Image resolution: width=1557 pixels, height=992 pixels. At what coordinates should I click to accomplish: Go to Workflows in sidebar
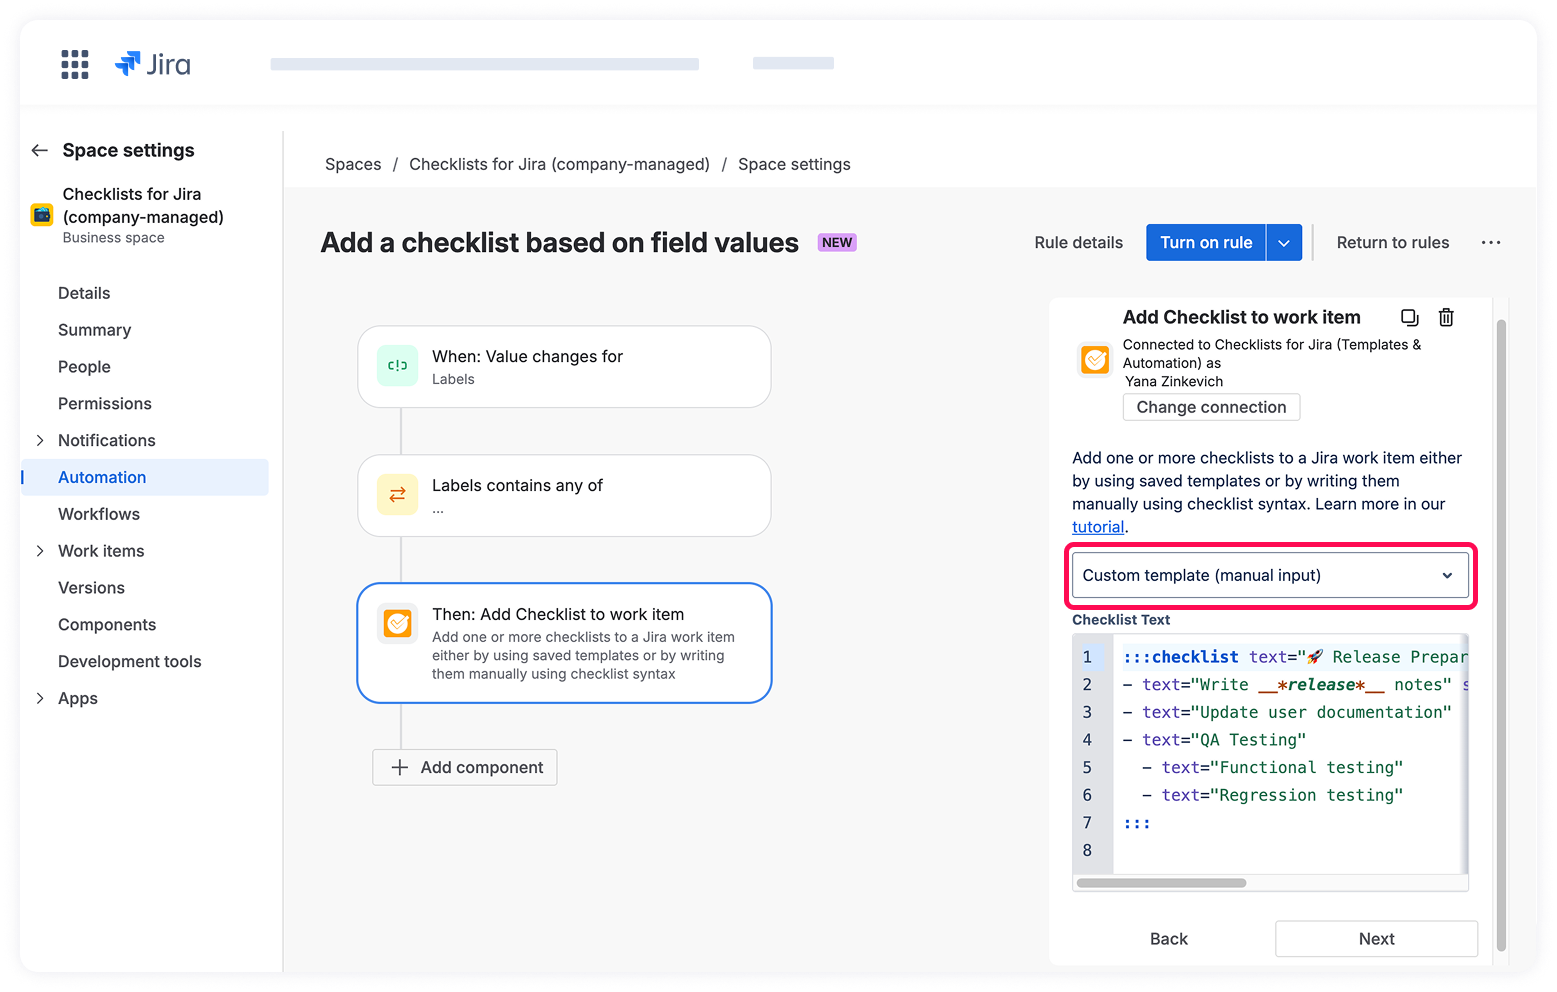(x=99, y=514)
